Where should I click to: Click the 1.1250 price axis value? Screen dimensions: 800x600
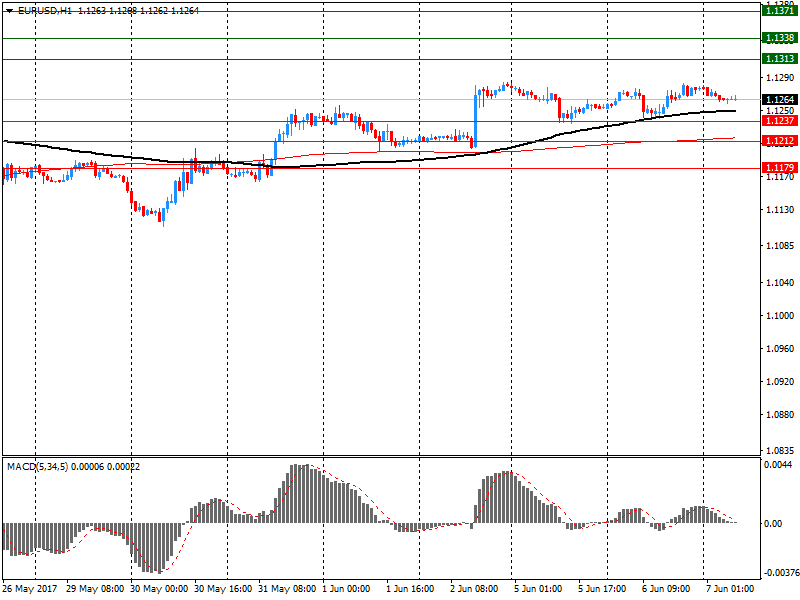(780, 110)
